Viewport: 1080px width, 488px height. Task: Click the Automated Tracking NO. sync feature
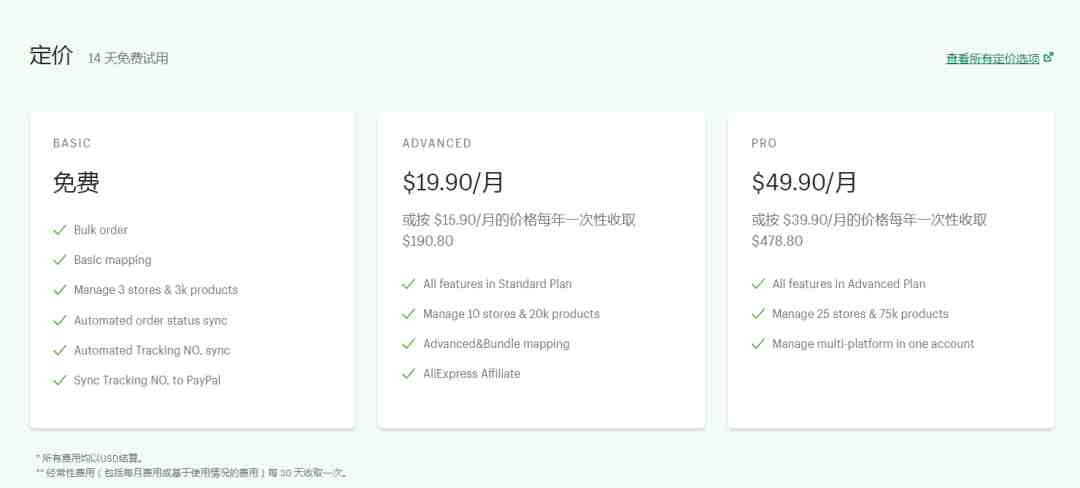pos(152,350)
